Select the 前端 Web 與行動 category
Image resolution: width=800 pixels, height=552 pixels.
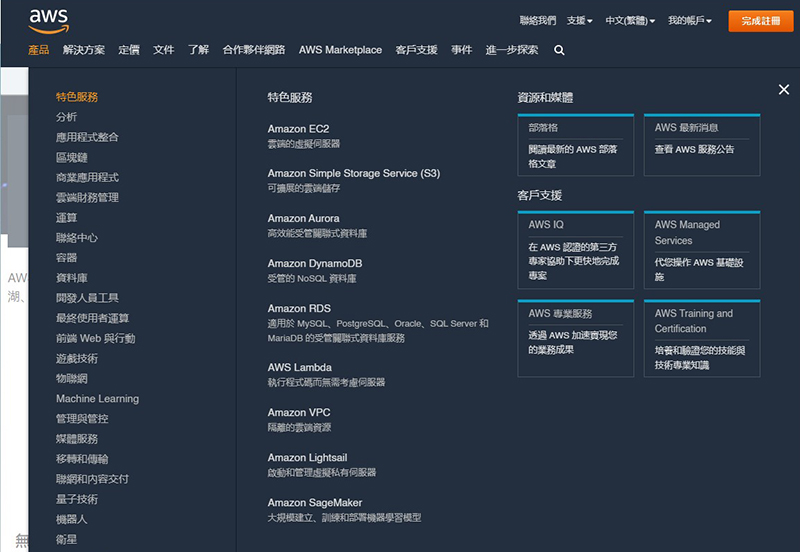pos(95,338)
